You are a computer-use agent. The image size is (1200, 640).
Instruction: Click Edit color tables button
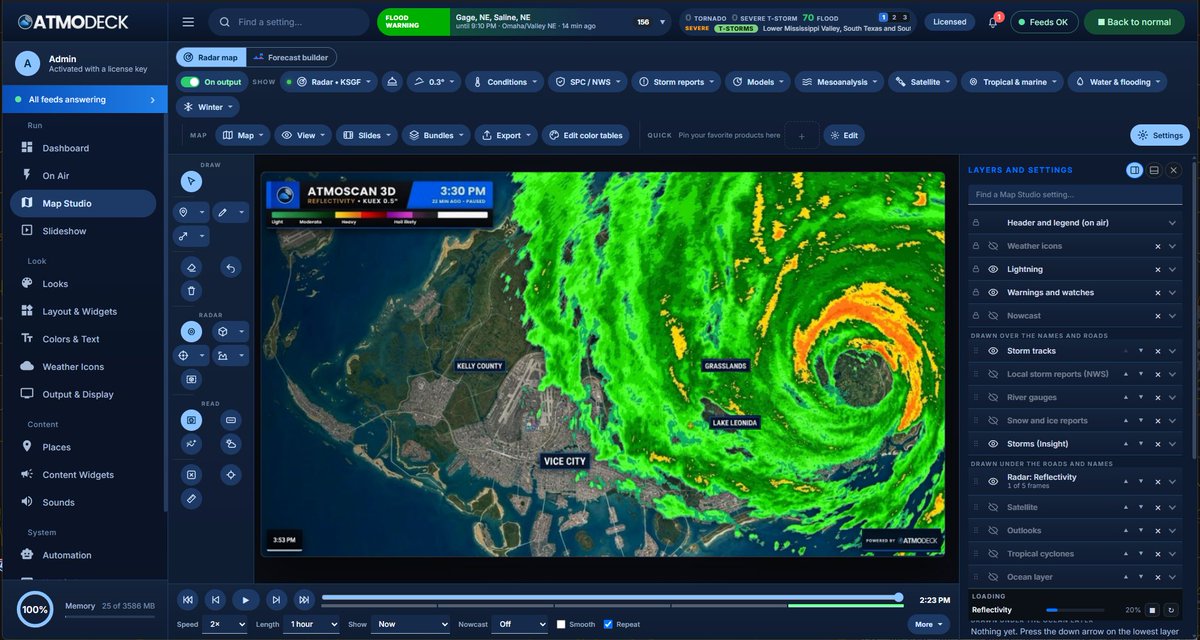pos(586,135)
